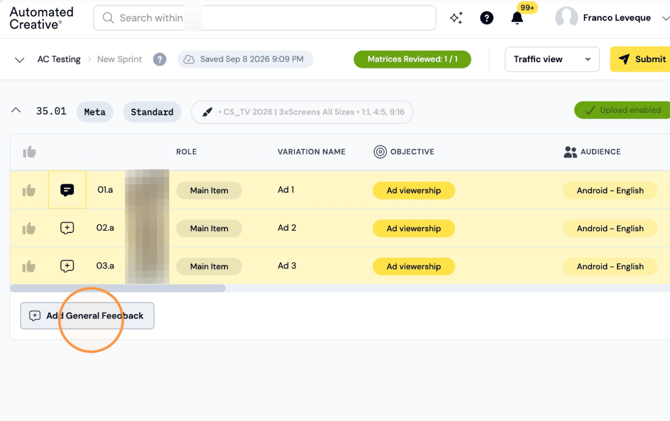
Task: Approve all rows with header thumbs up
Action: tap(29, 152)
